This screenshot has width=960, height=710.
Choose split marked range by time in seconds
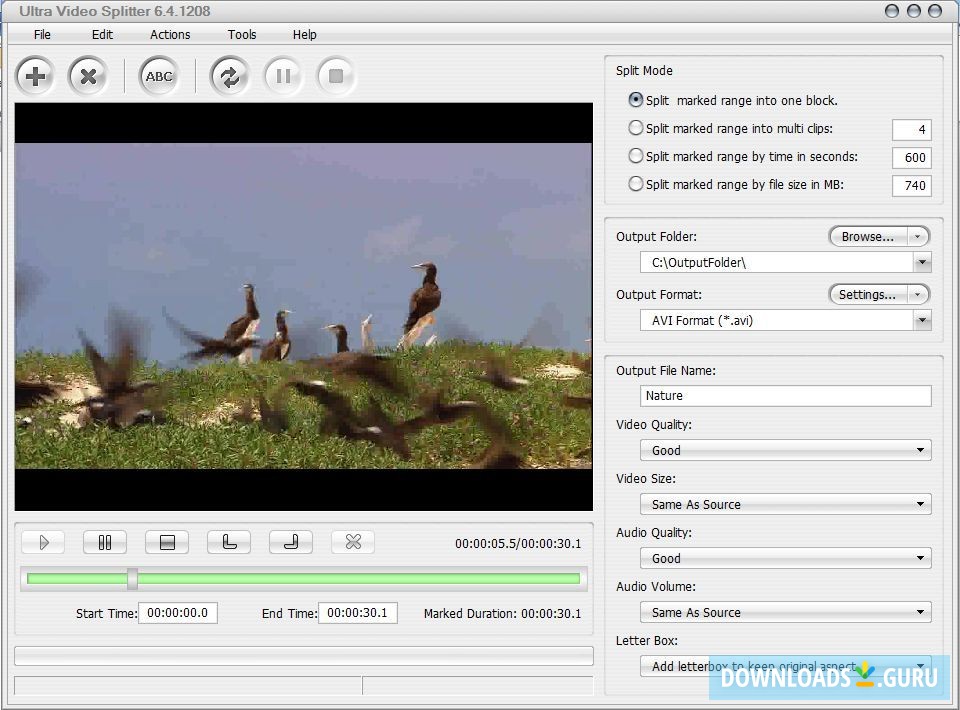pyautogui.click(x=636, y=156)
